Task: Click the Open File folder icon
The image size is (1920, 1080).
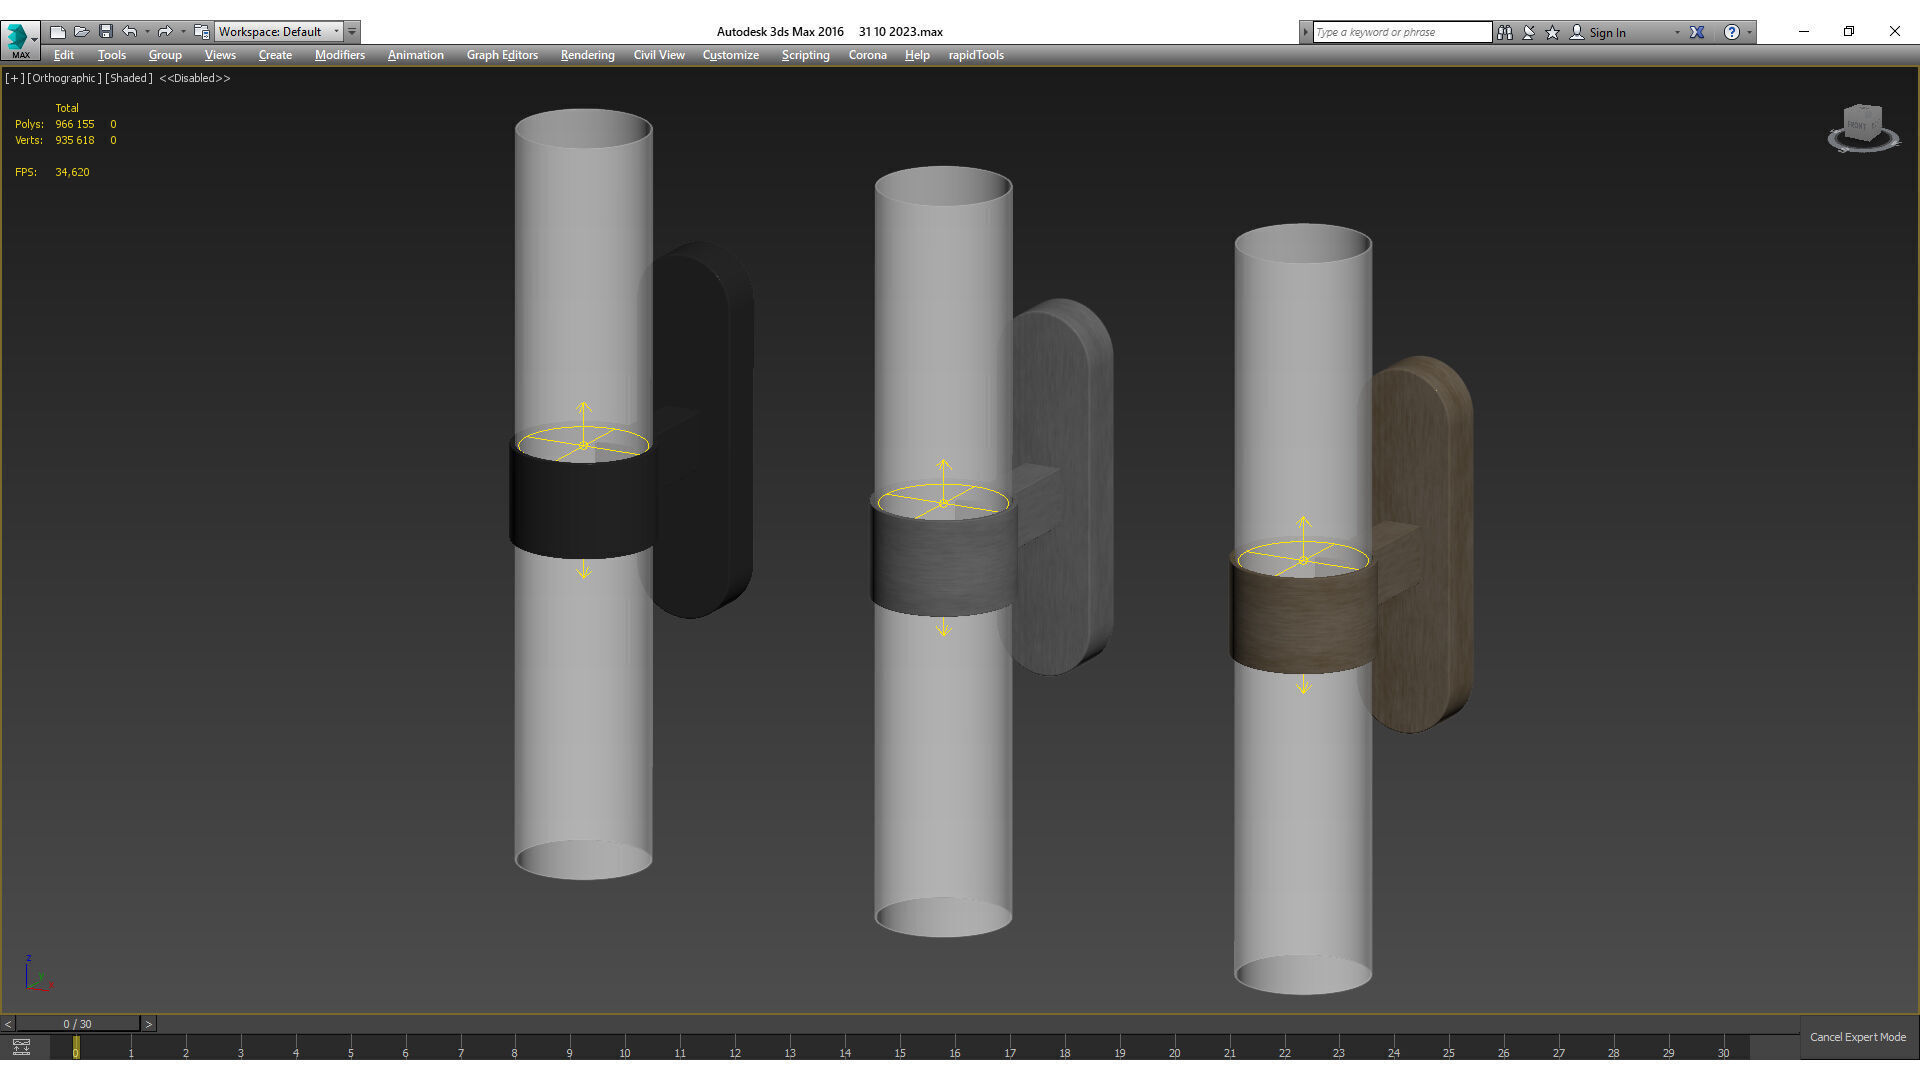Action: point(82,32)
